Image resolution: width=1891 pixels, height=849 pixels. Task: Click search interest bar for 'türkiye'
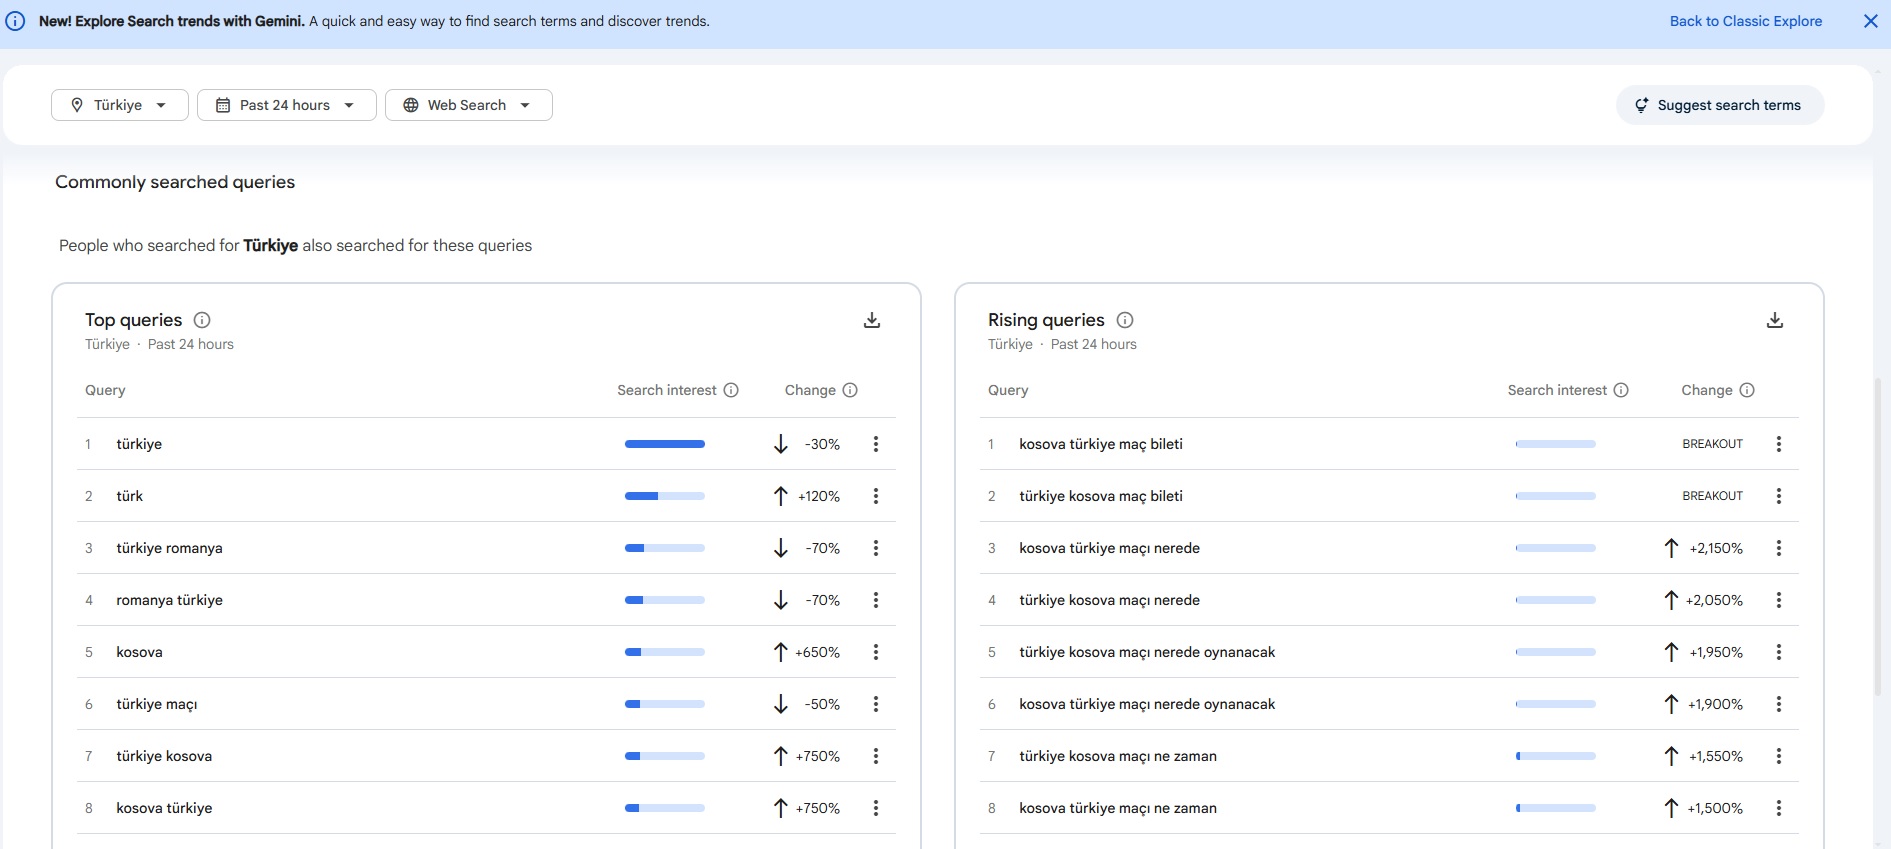pos(664,444)
